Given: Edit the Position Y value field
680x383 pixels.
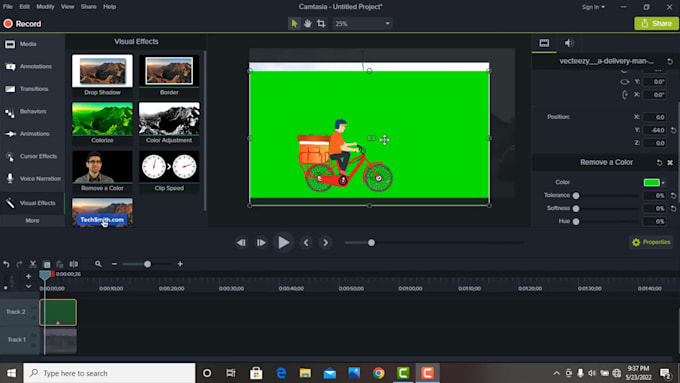Looking at the screenshot, I should pyautogui.click(x=655, y=130).
